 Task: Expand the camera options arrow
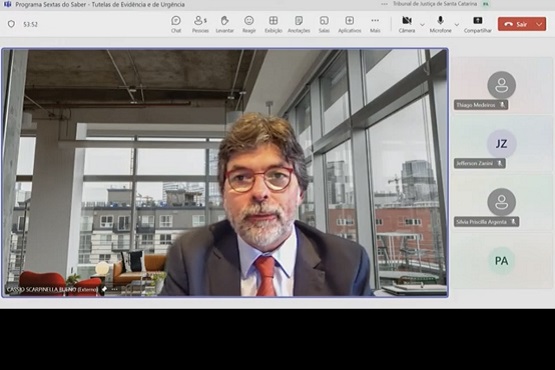(422, 24)
